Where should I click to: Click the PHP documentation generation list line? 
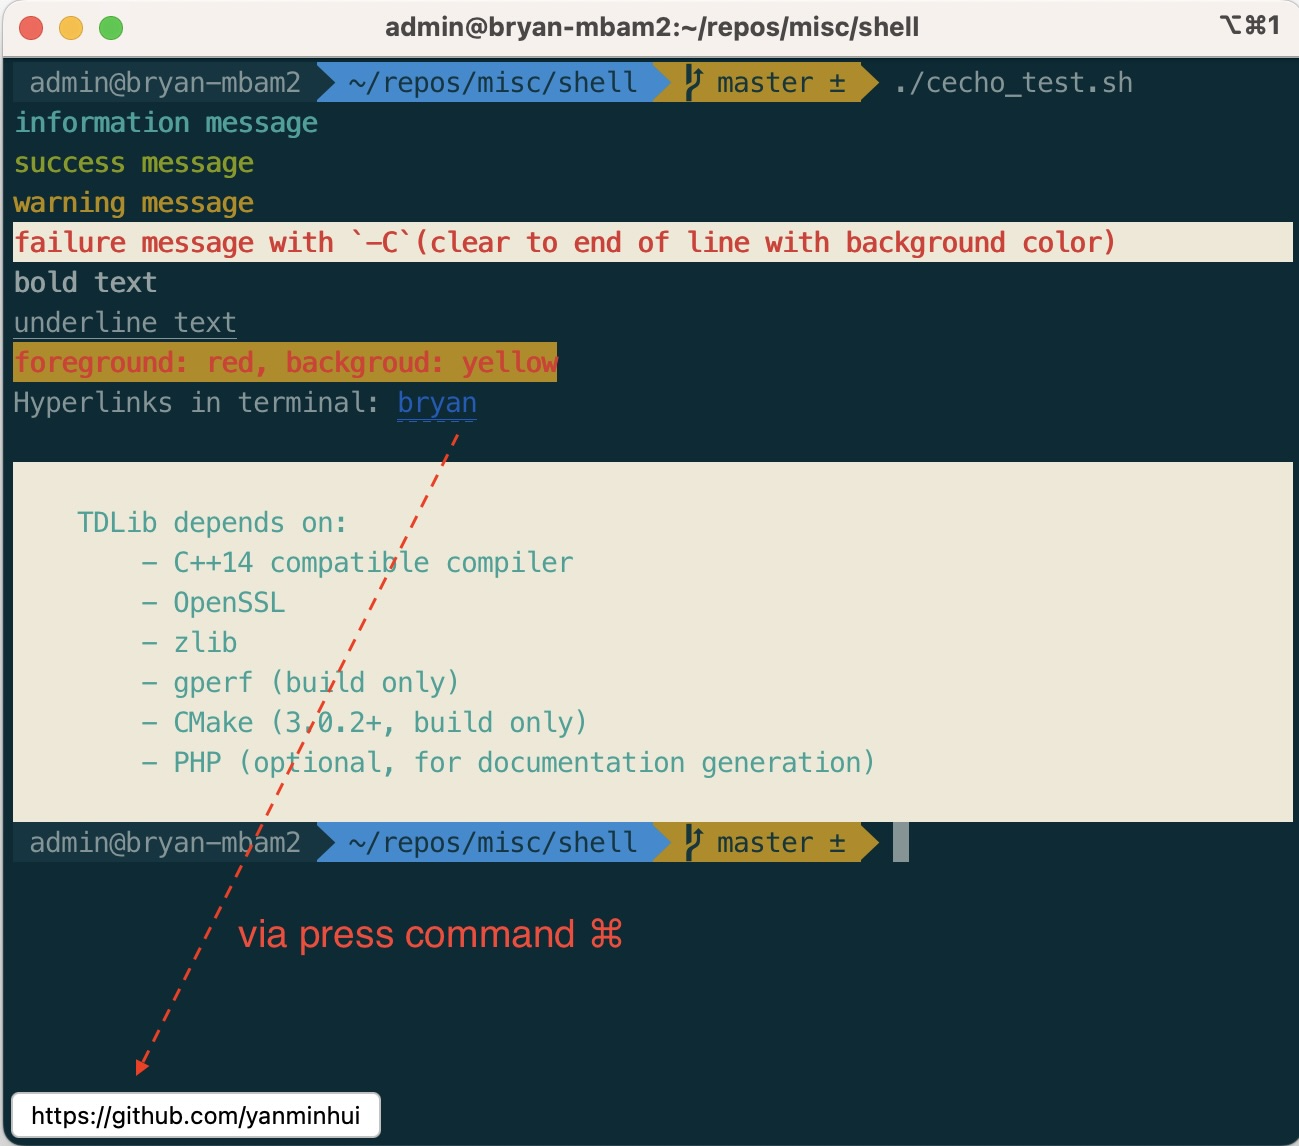pyautogui.click(x=508, y=763)
